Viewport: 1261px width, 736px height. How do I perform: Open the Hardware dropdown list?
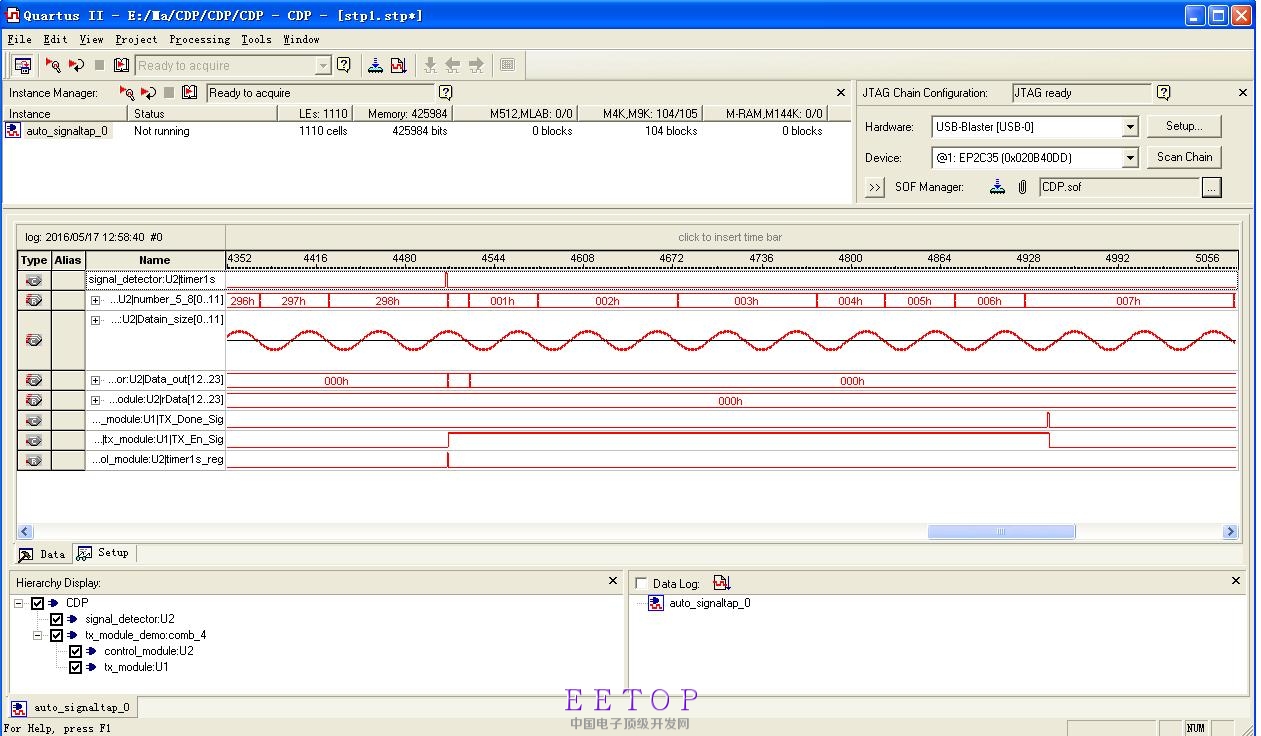point(1129,127)
